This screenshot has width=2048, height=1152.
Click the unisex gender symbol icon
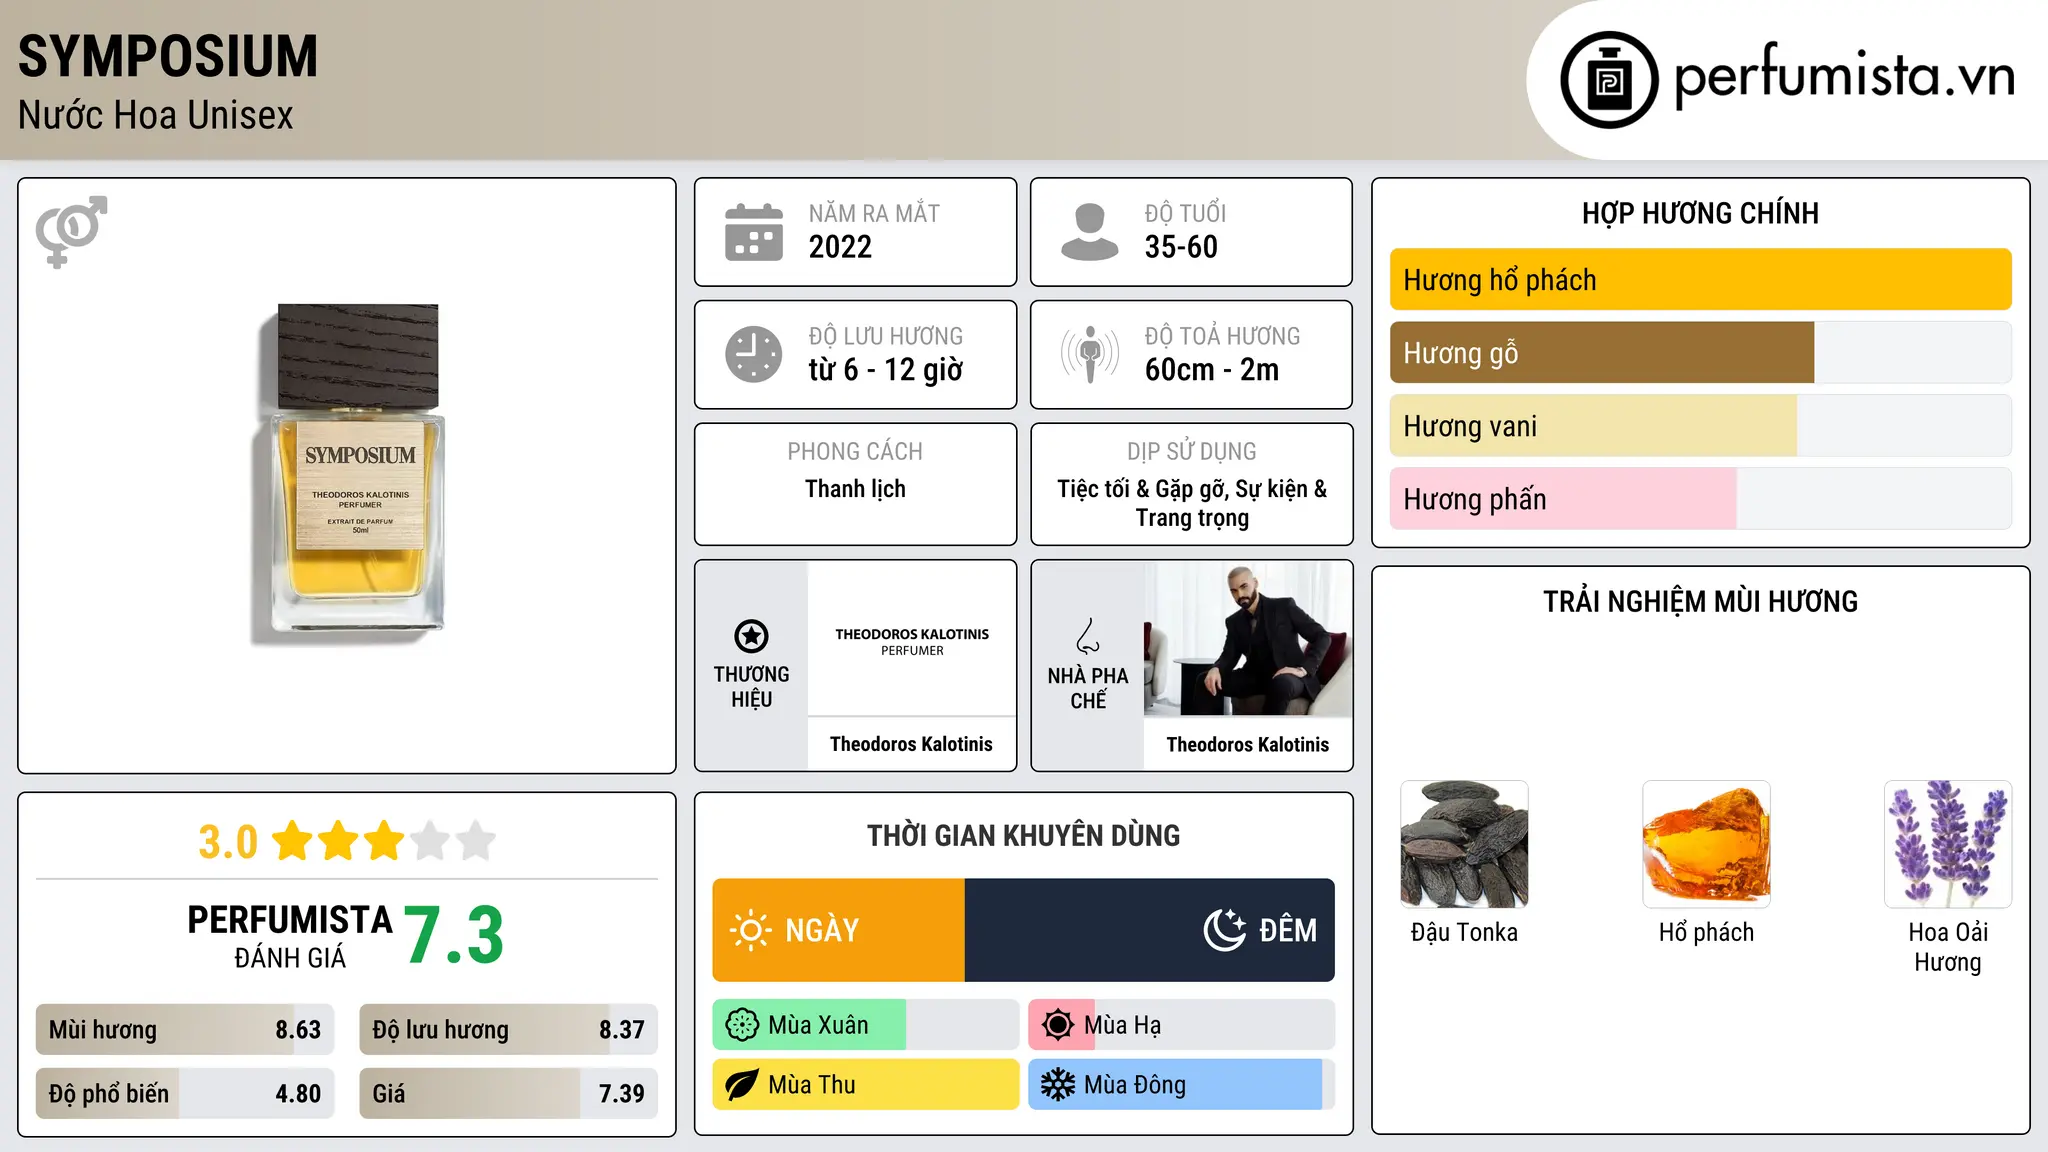click(71, 231)
